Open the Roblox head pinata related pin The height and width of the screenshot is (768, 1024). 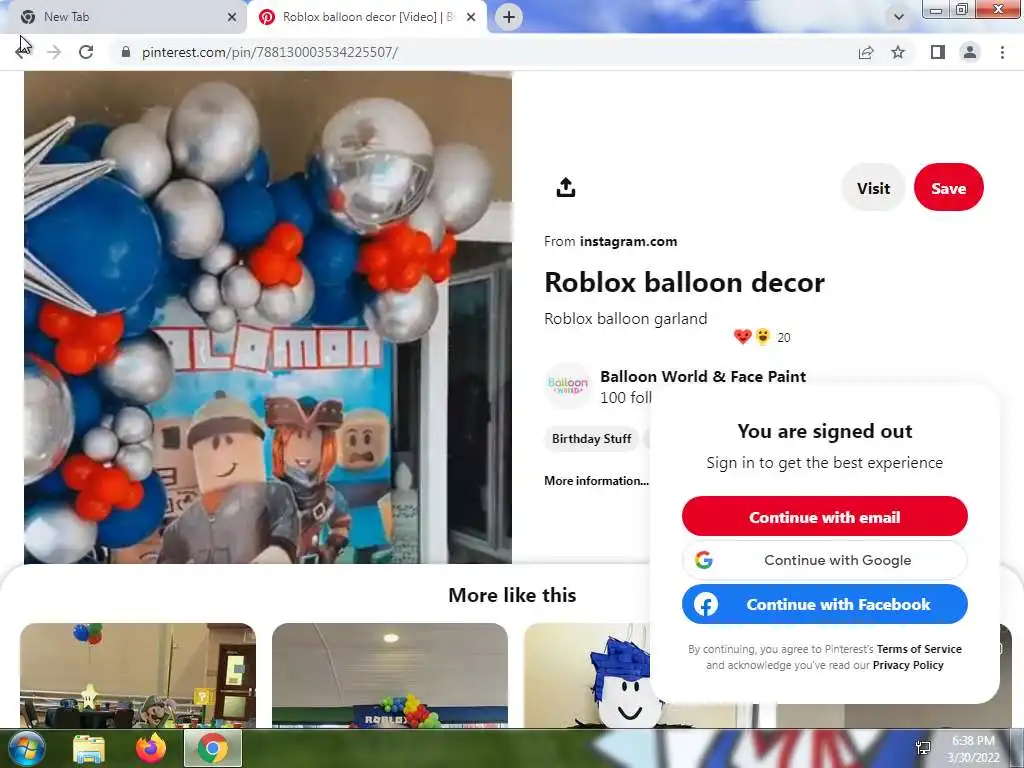pos(587,675)
